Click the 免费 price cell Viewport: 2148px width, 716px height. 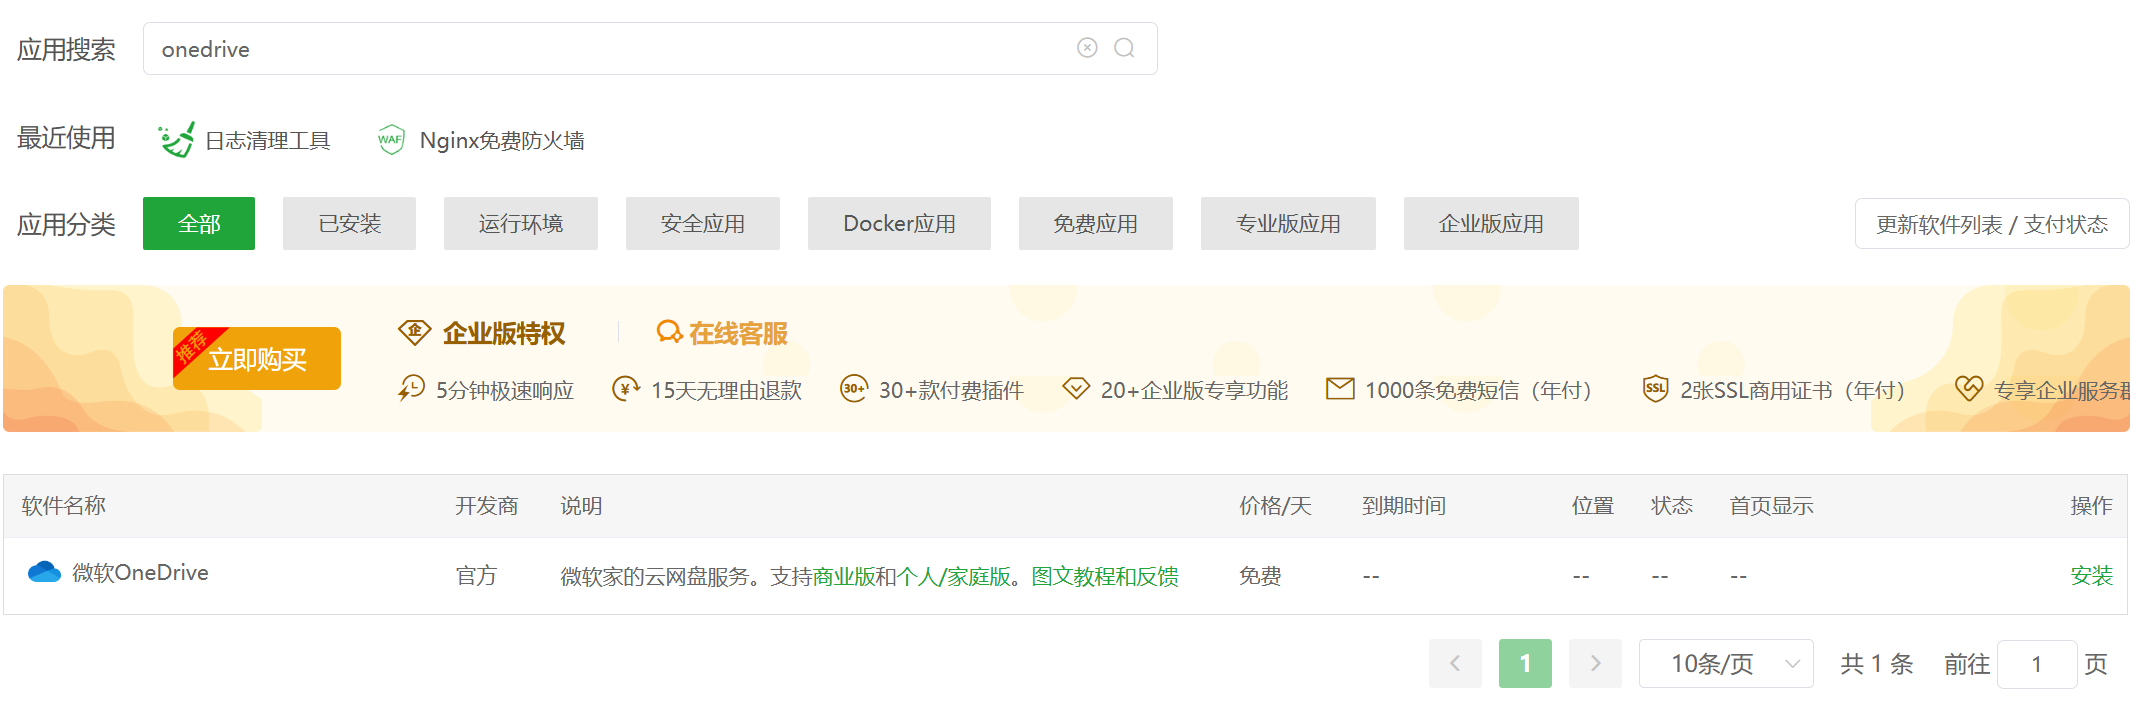tap(1260, 575)
